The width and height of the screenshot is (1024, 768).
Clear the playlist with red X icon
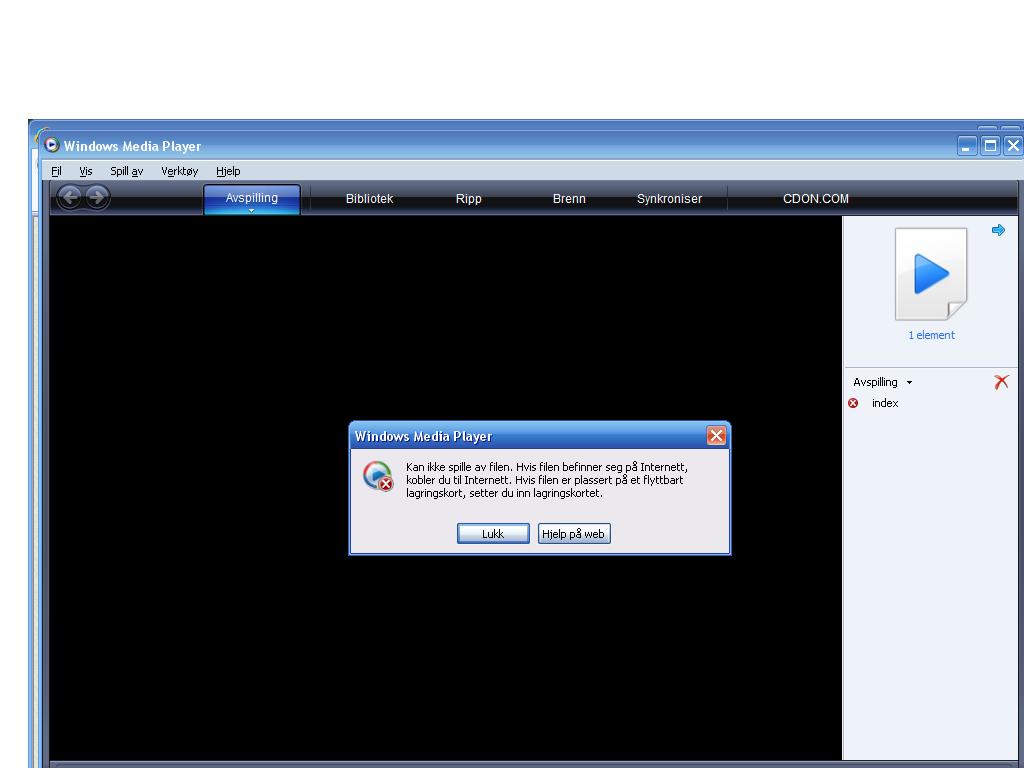point(1000,382)
